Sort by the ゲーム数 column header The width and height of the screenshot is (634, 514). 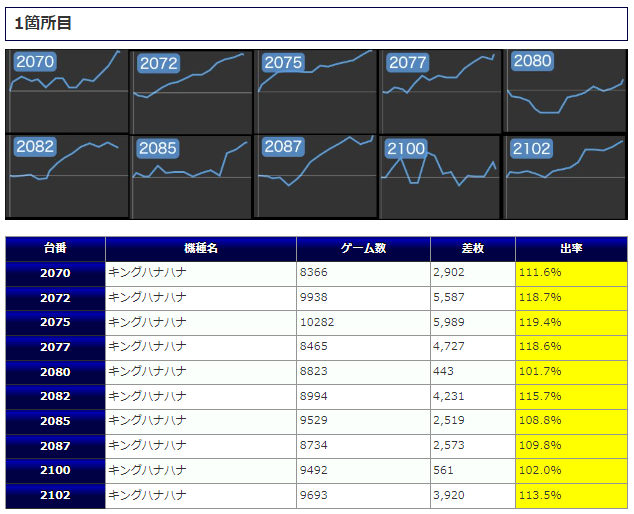point(363,249)
